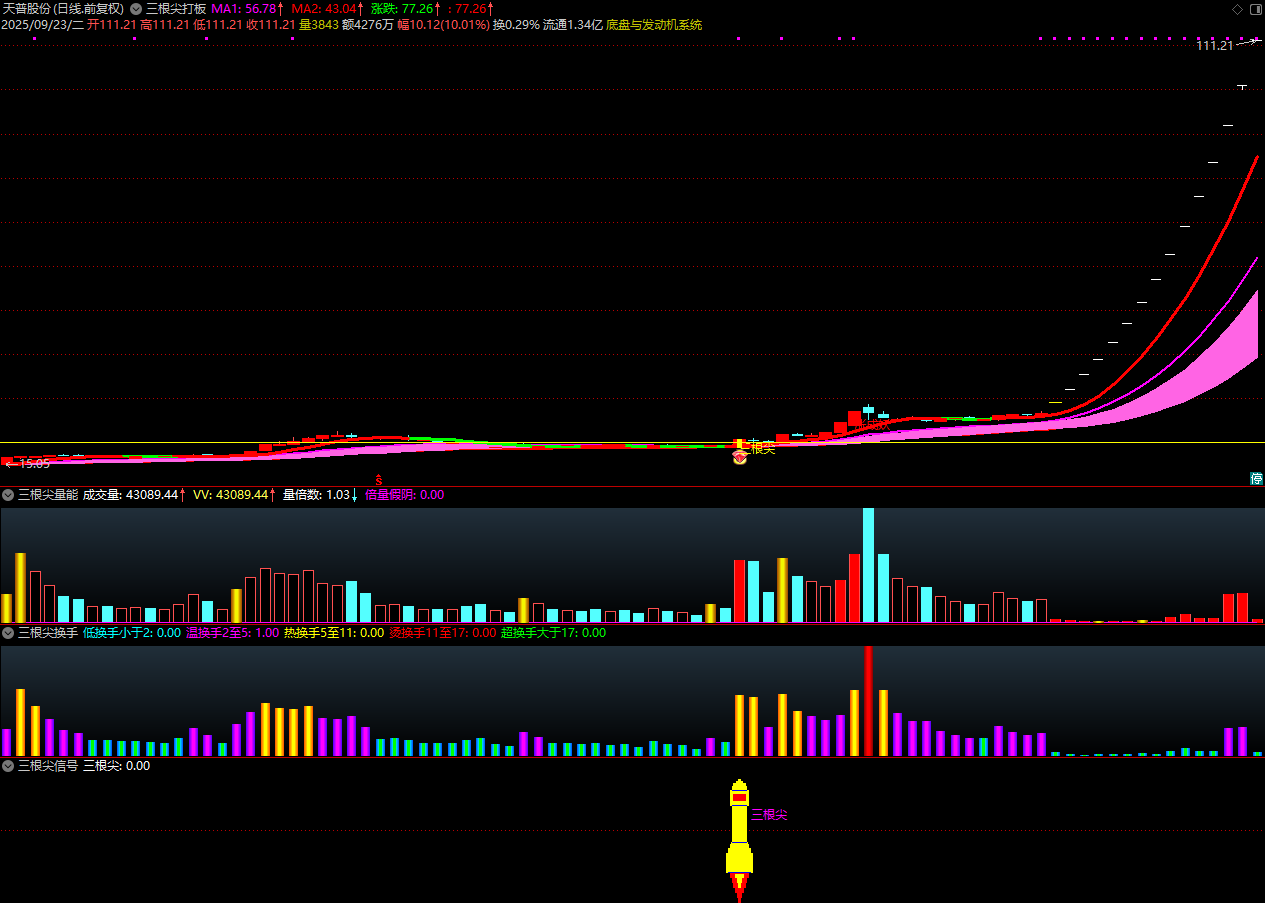
Task: Click the diamond icon at top right
Action: (1237, 9)
